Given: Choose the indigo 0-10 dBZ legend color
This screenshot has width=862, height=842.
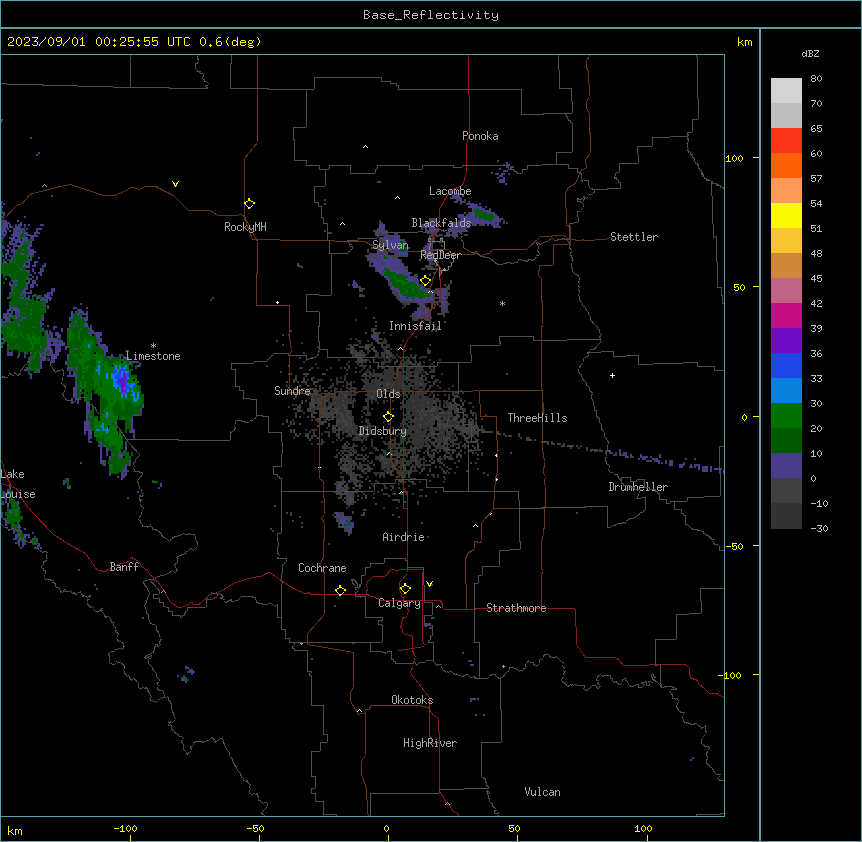Looking at the screenshot, I should 786,466.
